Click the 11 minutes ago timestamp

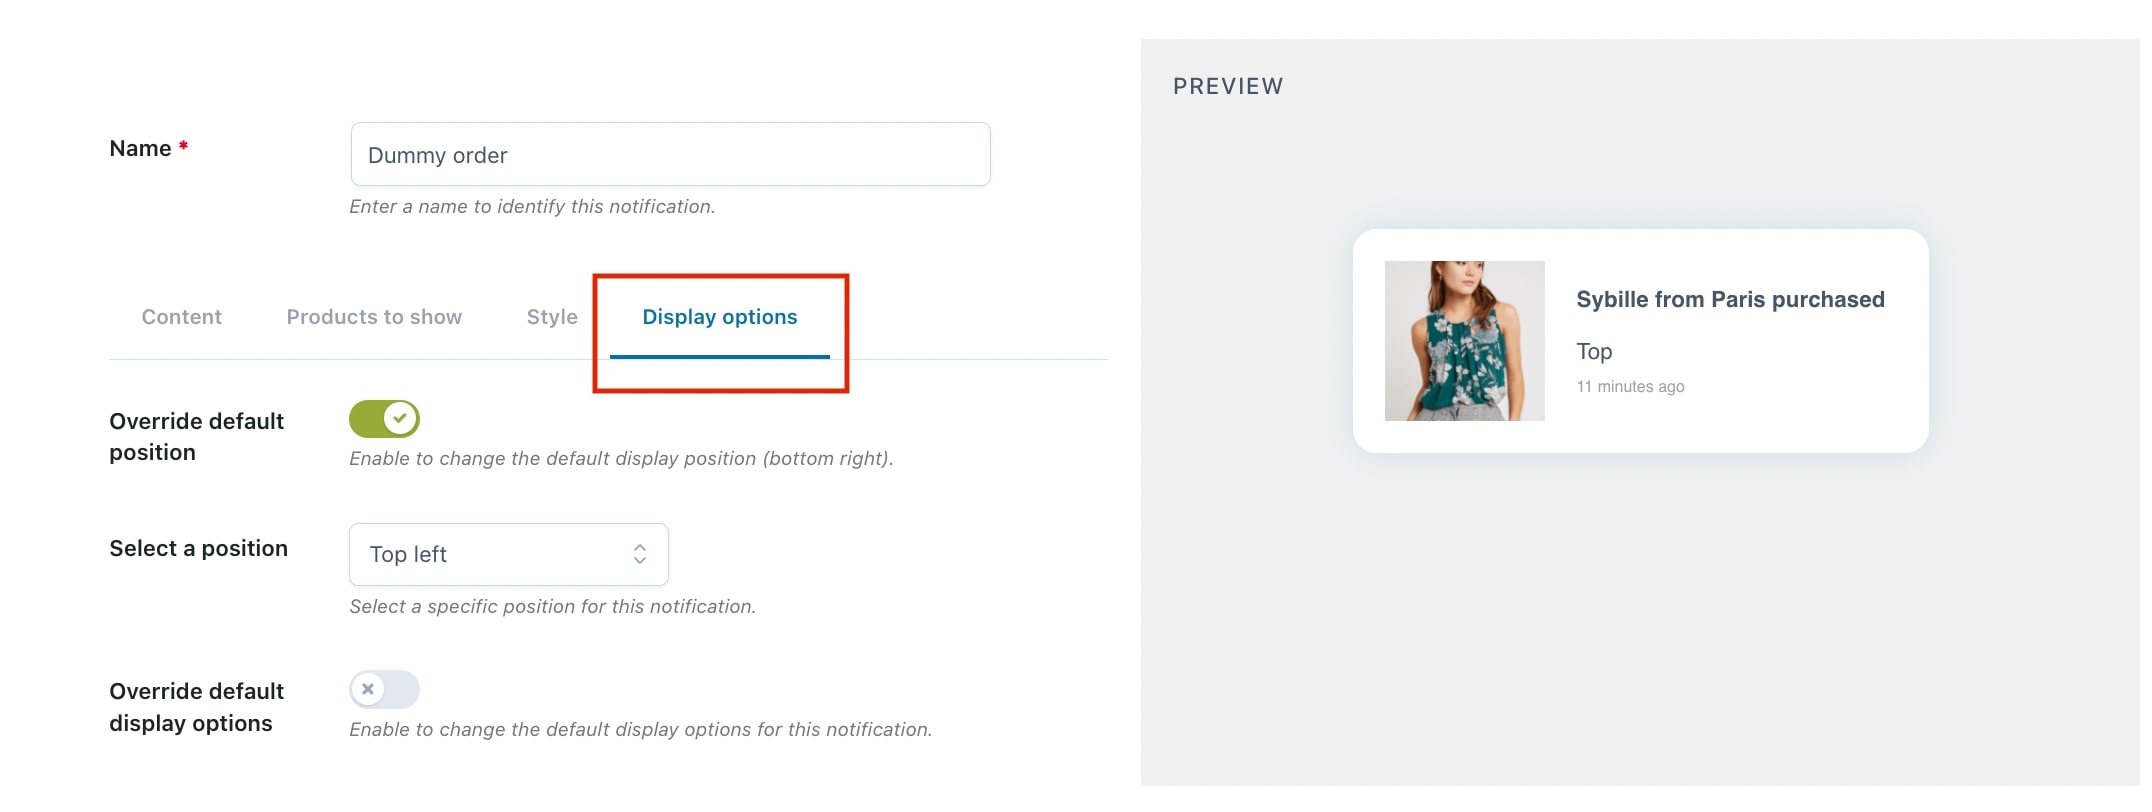pos(1630,387)
